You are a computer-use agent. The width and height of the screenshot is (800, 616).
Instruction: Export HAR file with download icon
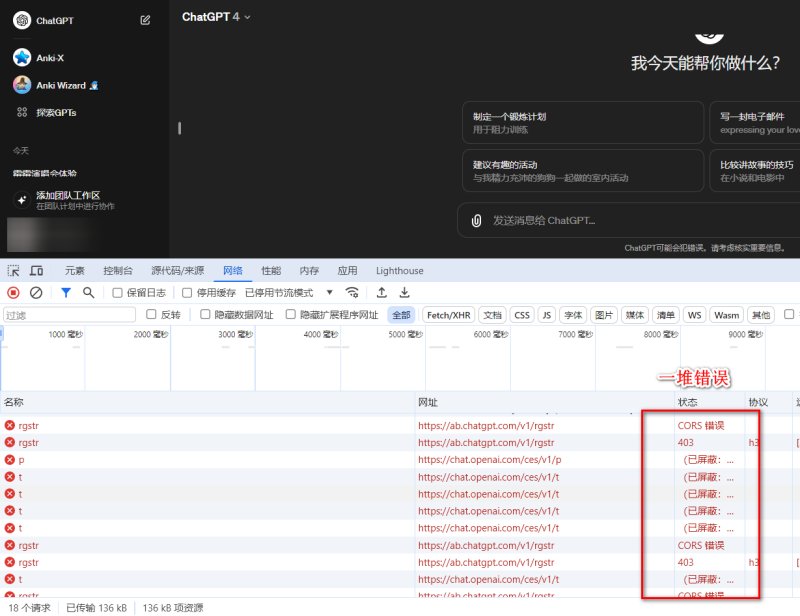click(405, 292)
